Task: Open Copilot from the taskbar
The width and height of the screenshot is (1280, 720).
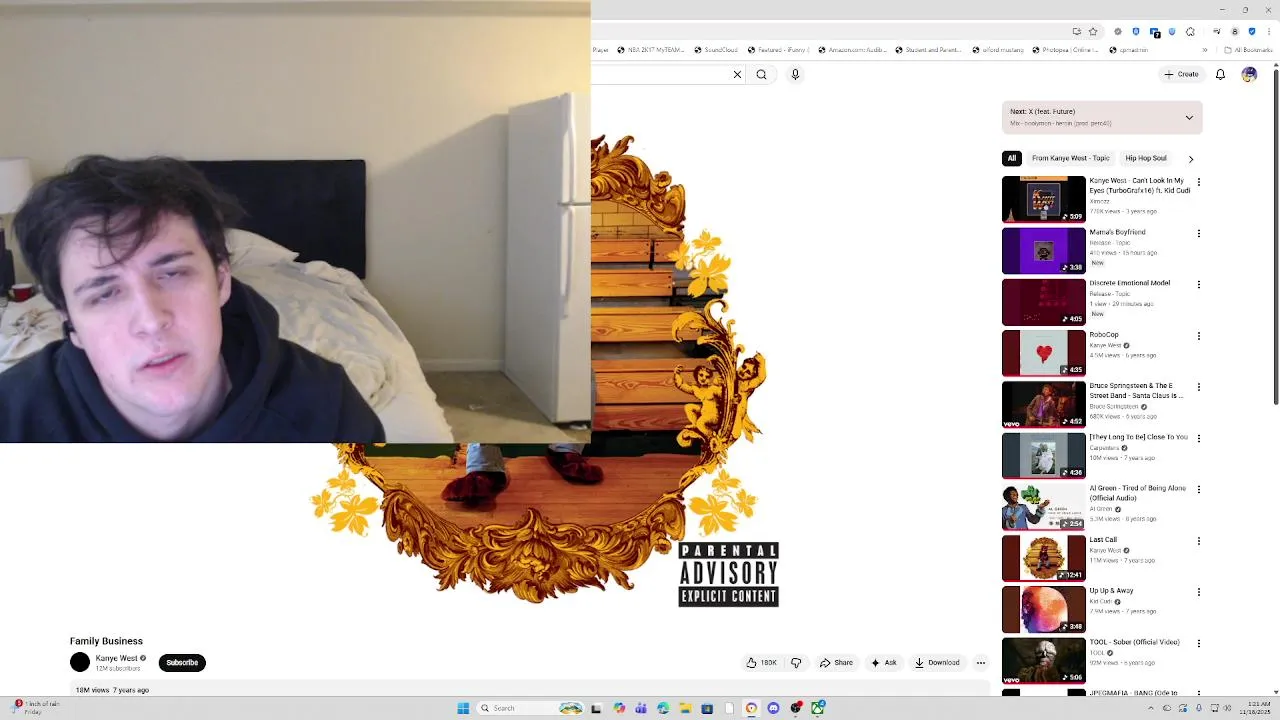Action: click(619, 708)
